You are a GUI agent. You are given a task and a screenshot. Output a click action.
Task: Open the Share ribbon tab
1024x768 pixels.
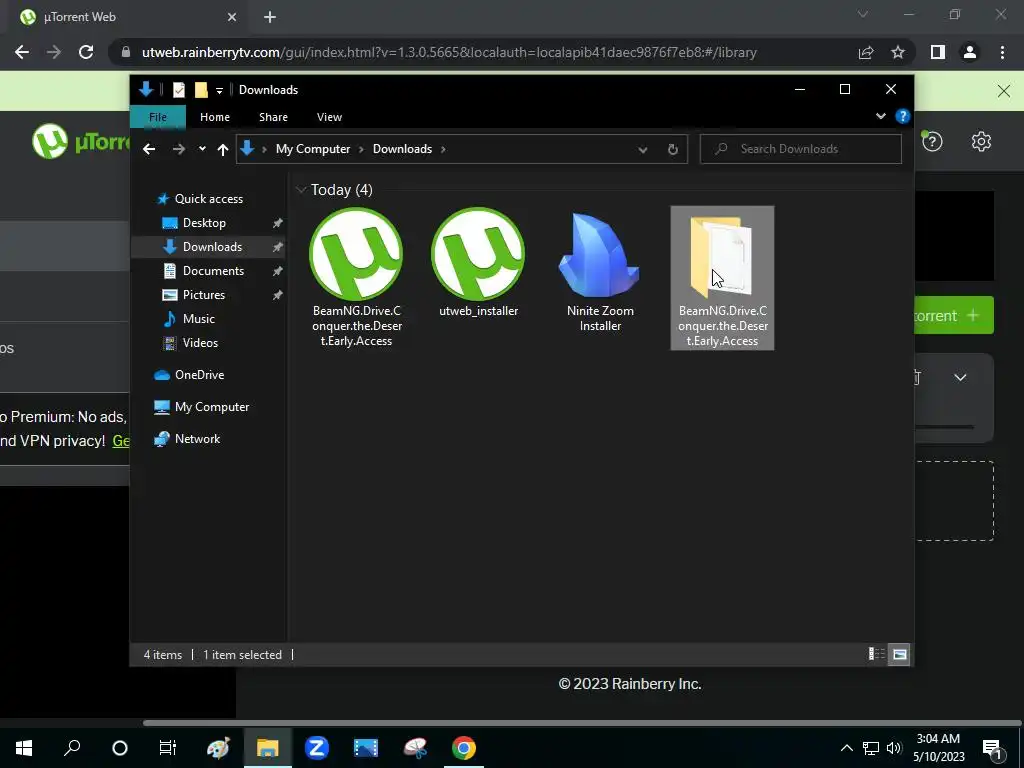click(x=273, y=117)
